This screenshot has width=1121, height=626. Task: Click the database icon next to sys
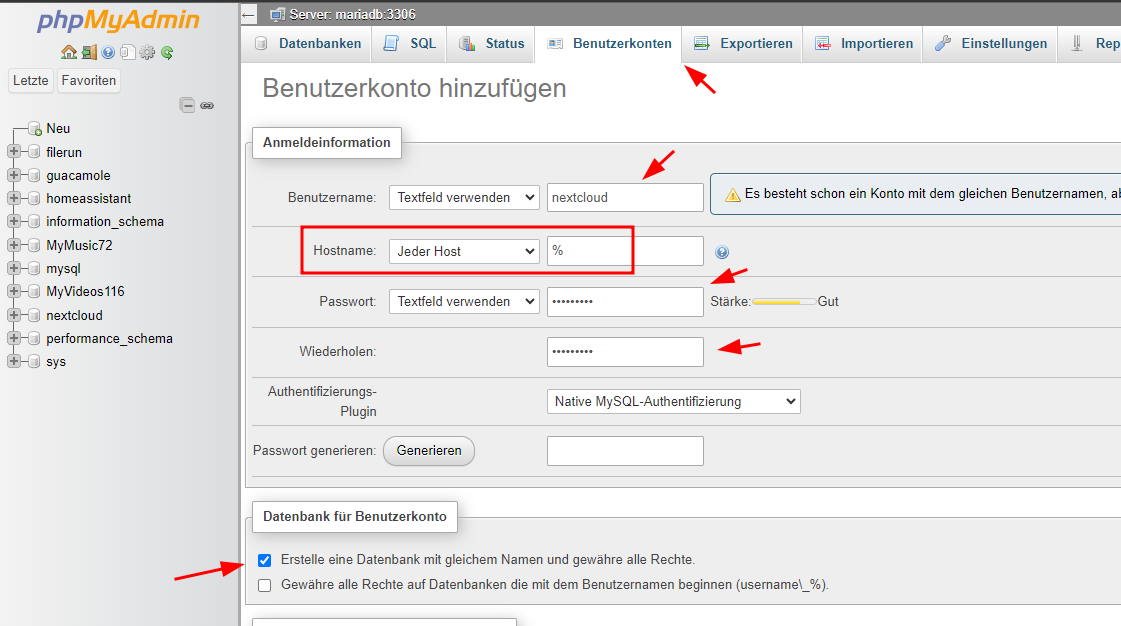[x=34, y=362]
